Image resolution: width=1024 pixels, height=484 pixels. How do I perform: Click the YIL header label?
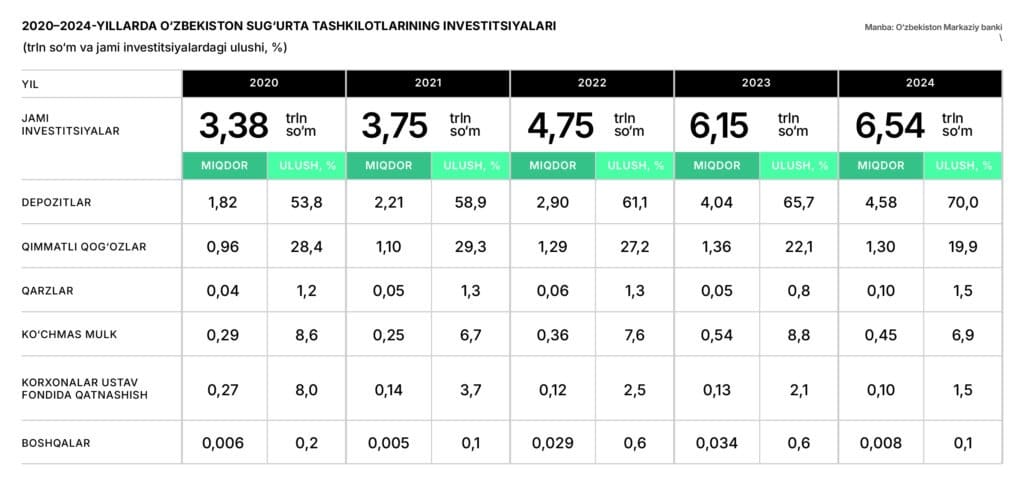click(x=29, y=84)
